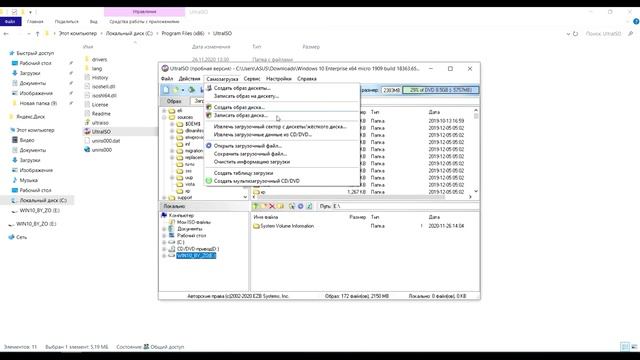Image resolution: width=640 pixels, height=360 pixels.
Task: Click the 'Дата' column header in image list
Action: 434,112
